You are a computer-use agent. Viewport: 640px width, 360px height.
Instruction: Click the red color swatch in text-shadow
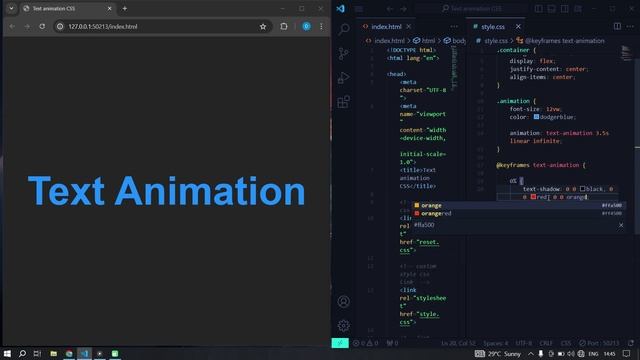pyautogui.click(x=533, y=197)
